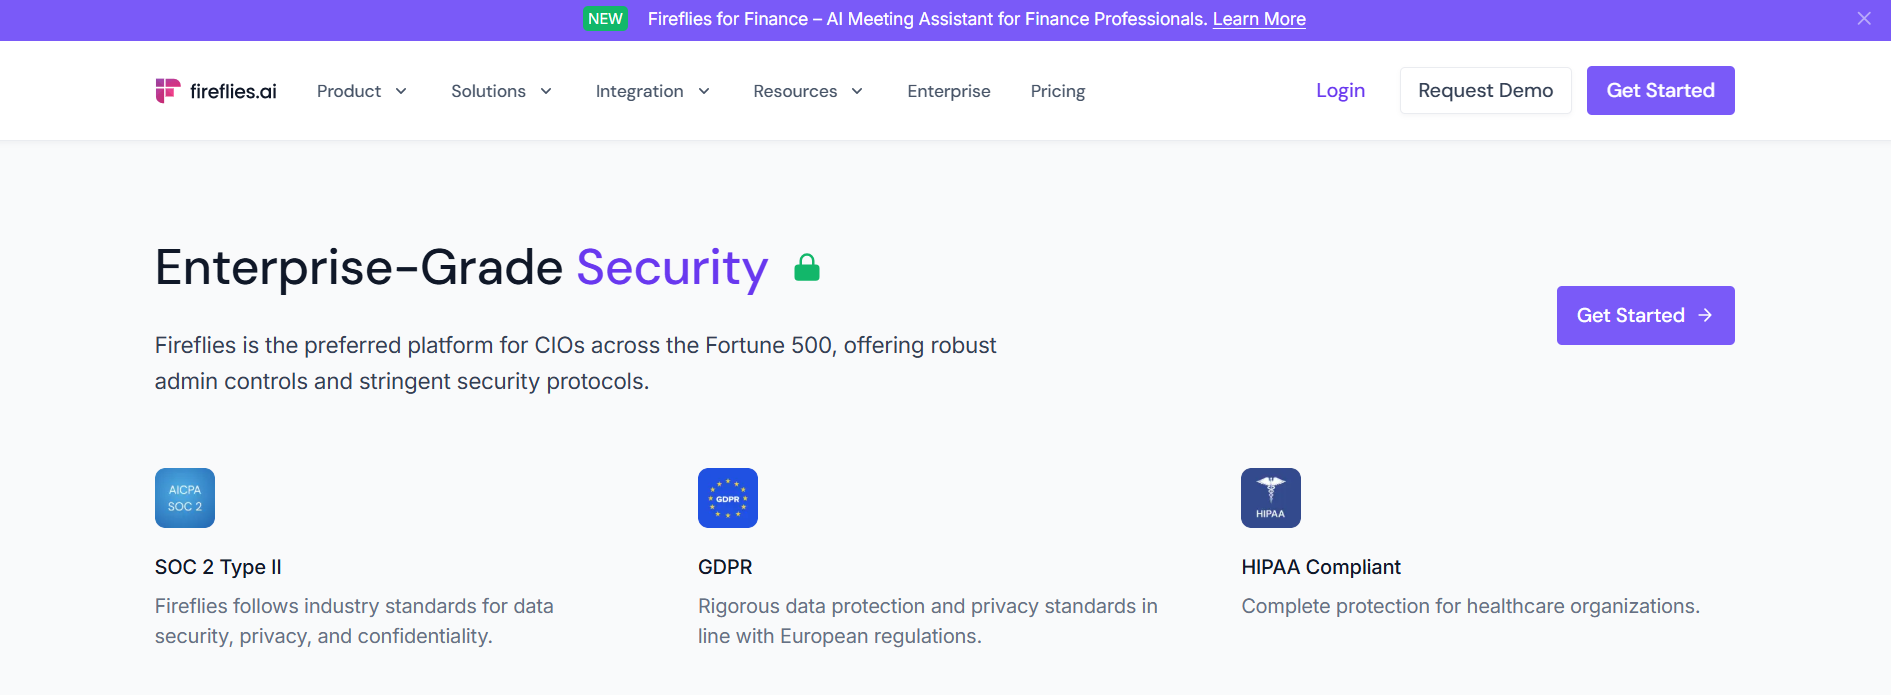Screen dimensions: 1891x695
Task: Click the HIPAA caduceus badge icon
Action: (1271, 498)
